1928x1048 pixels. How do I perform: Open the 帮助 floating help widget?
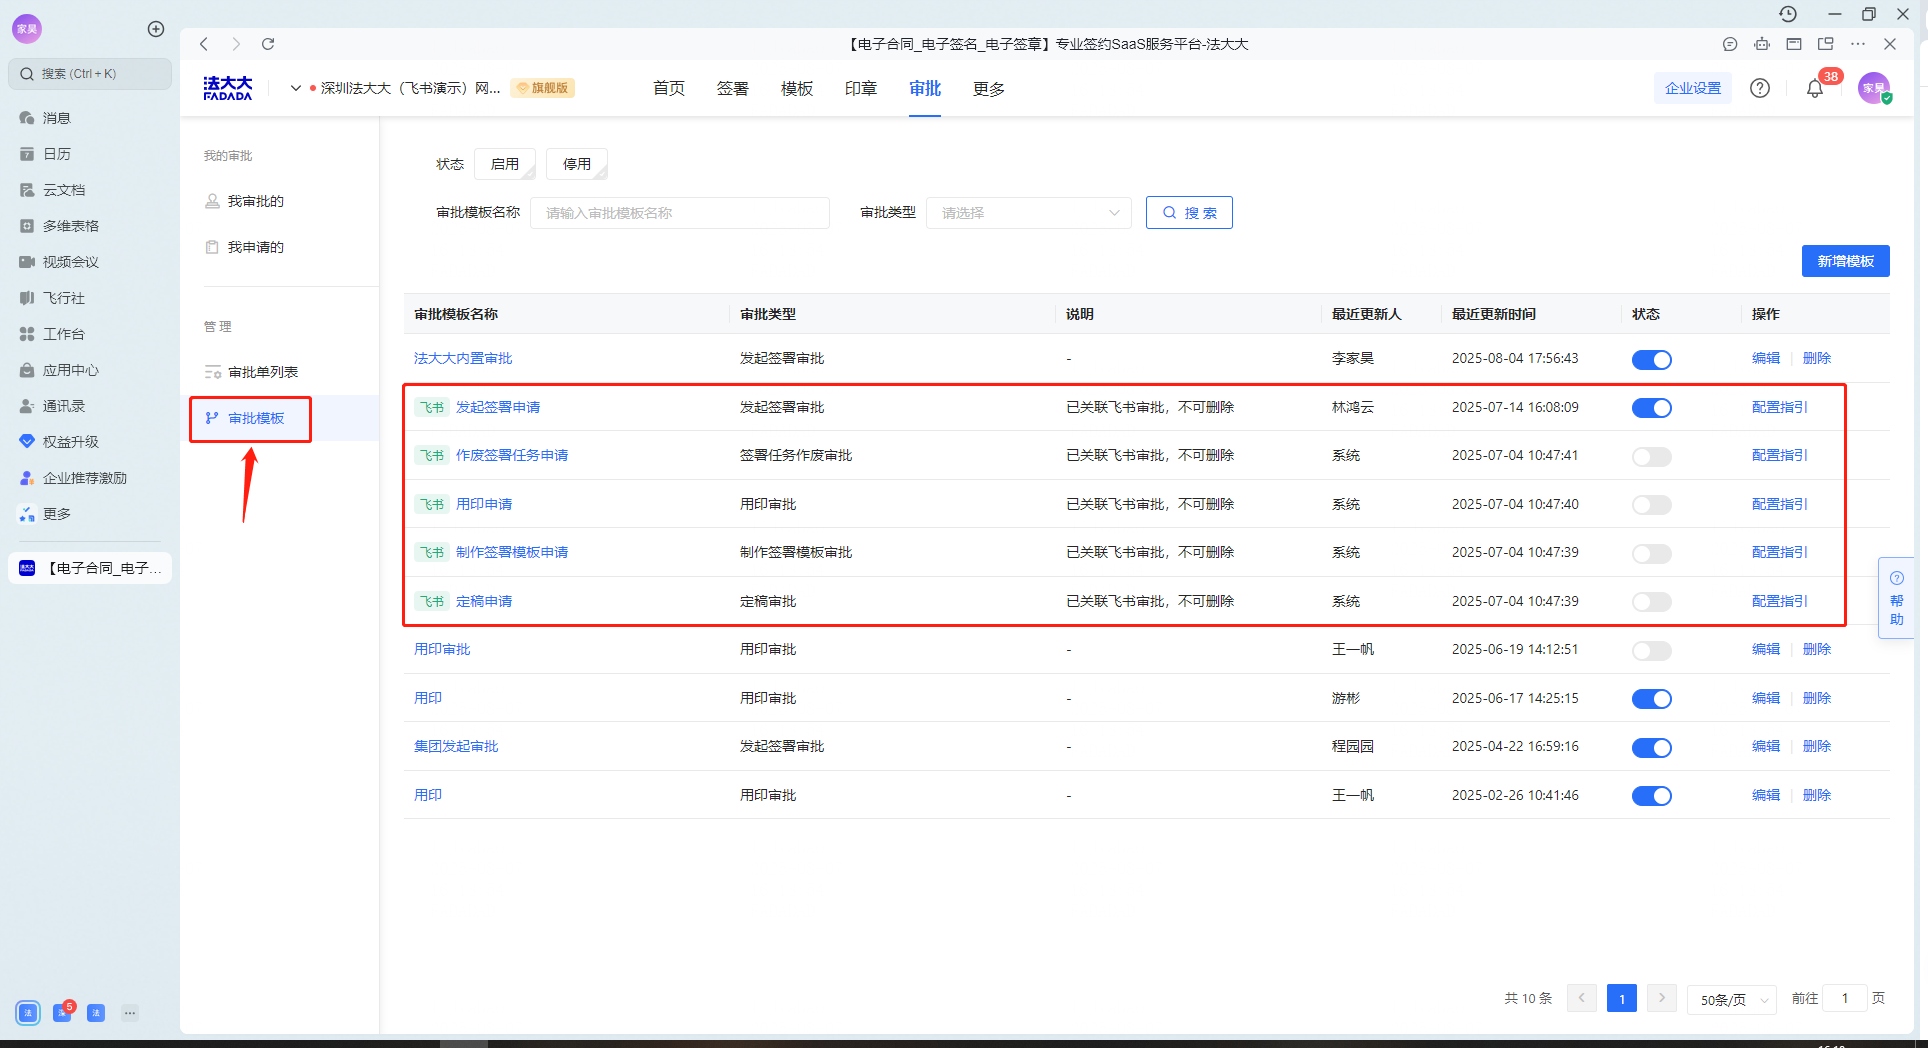tap(1896, 598)
